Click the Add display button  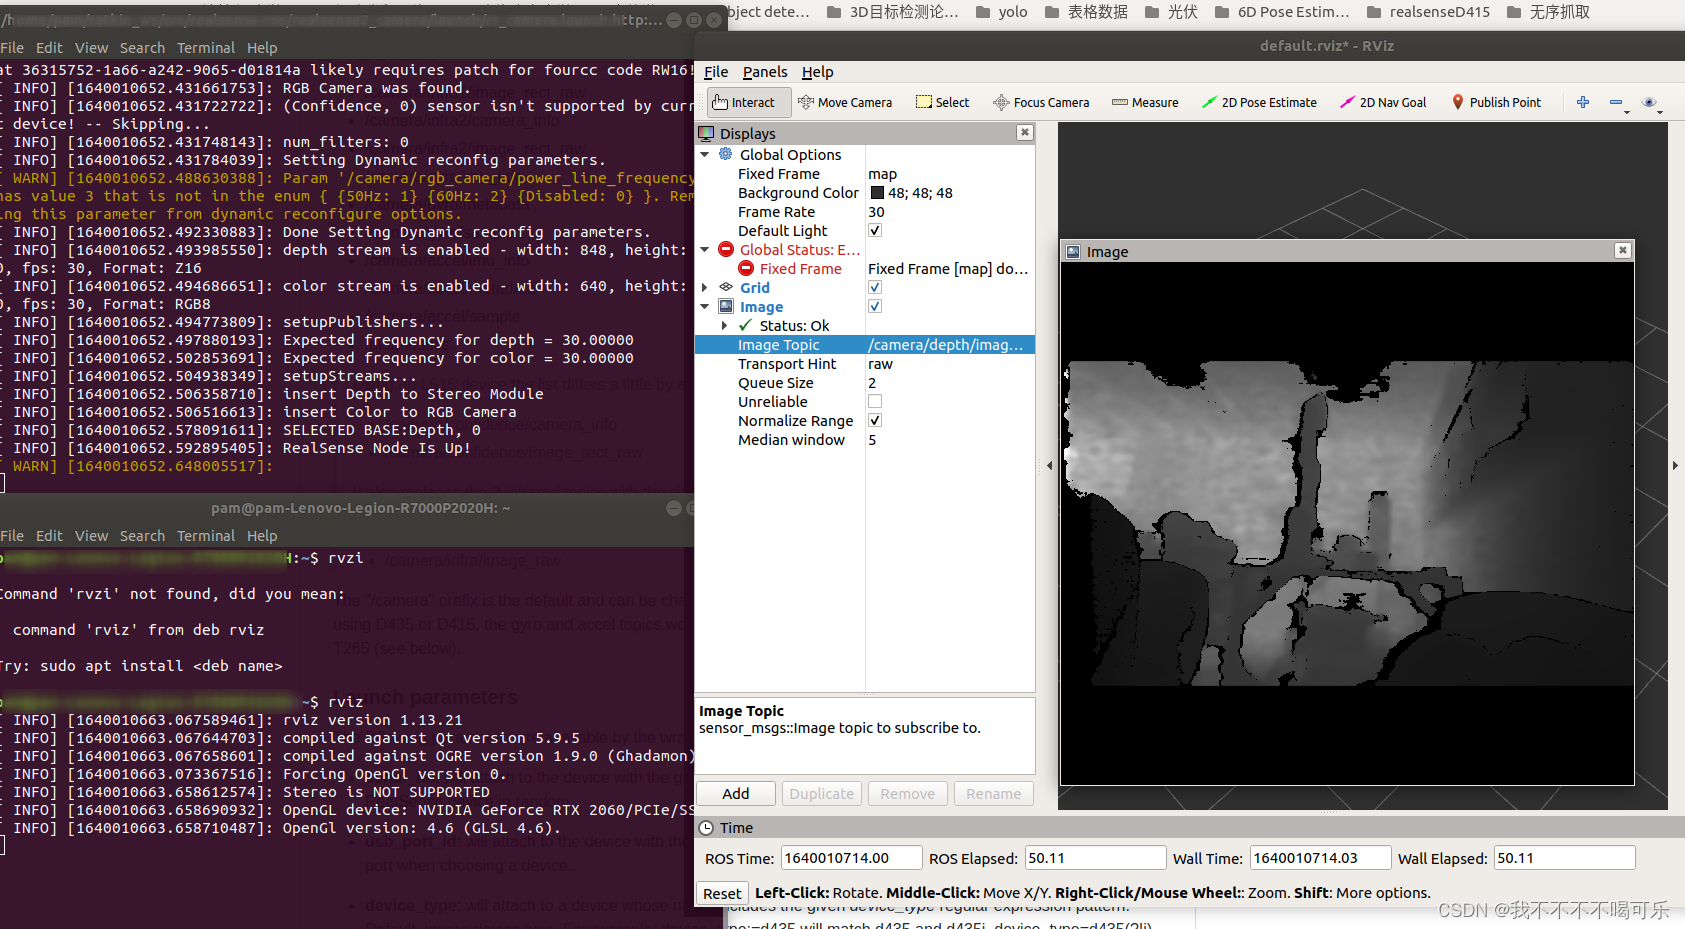pyautogui.click(x=736, y=793)
